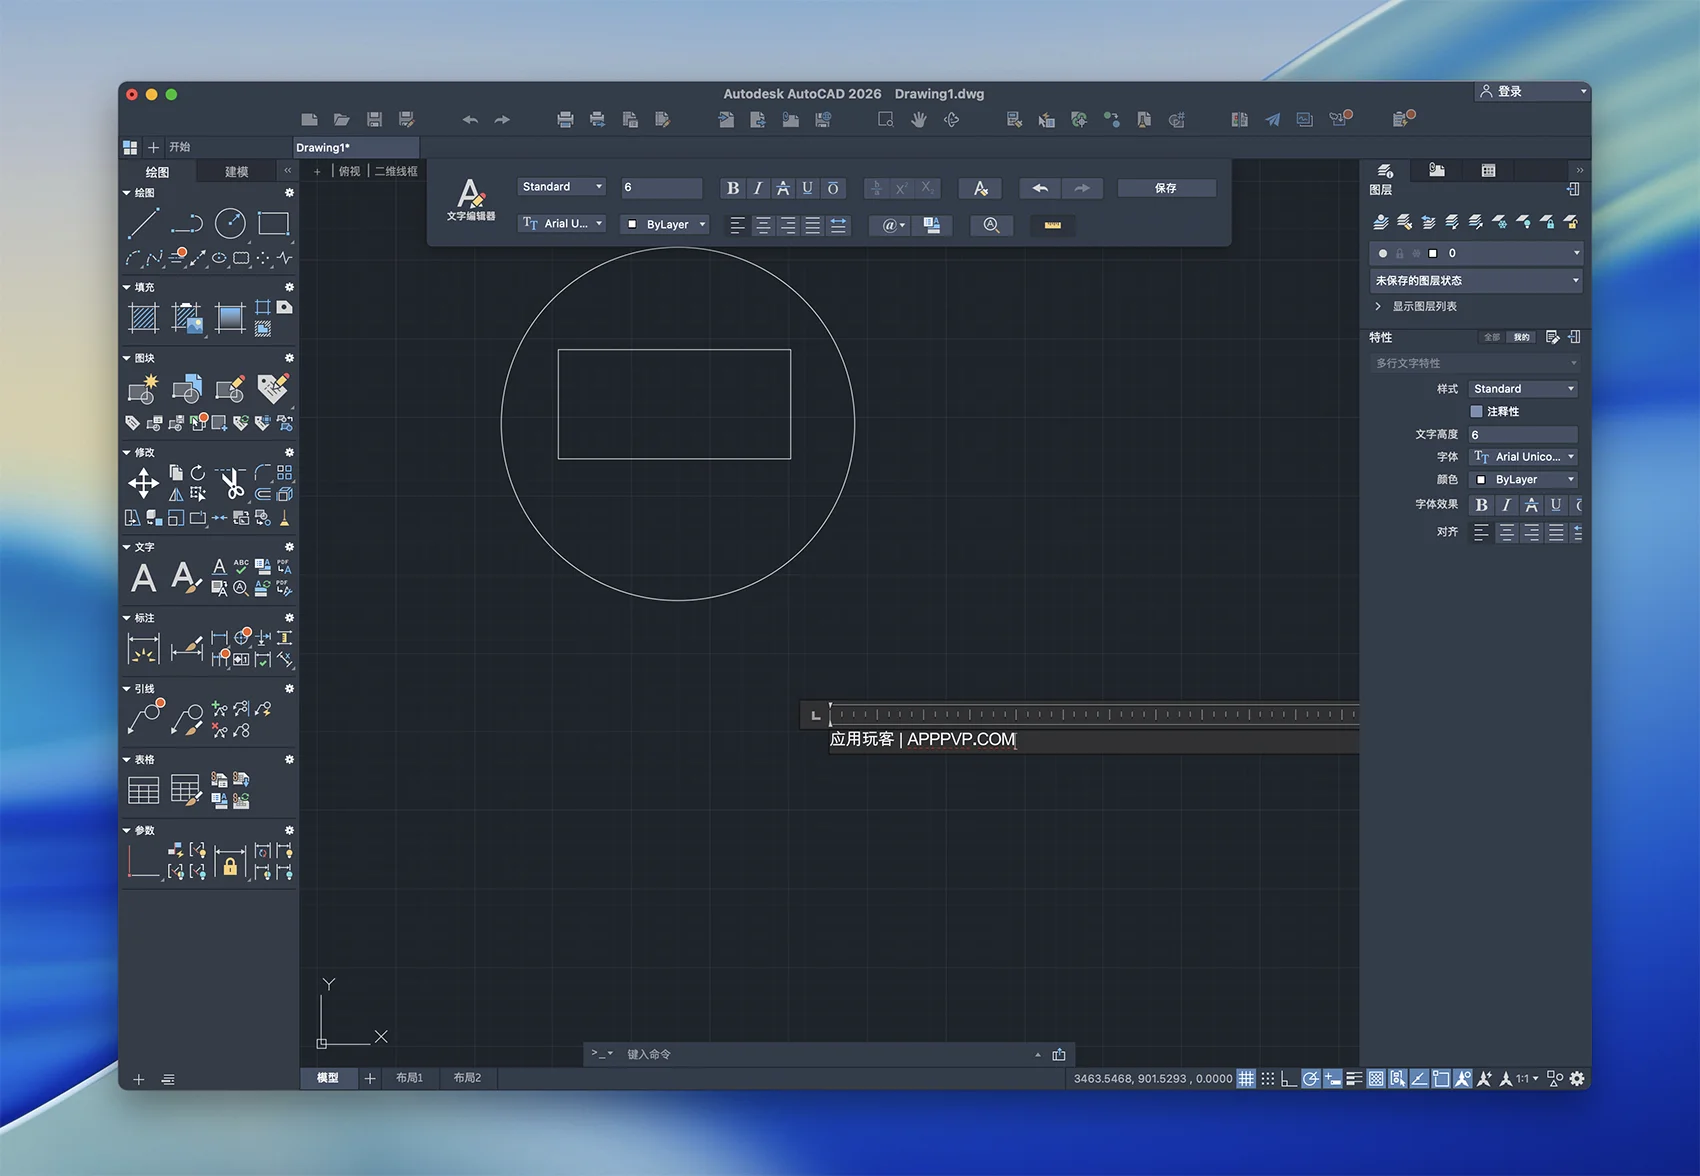Open the ByLayer color swatch in text editor
Viewport: 1700px width, 1176px height.
[x=665, y=224]
